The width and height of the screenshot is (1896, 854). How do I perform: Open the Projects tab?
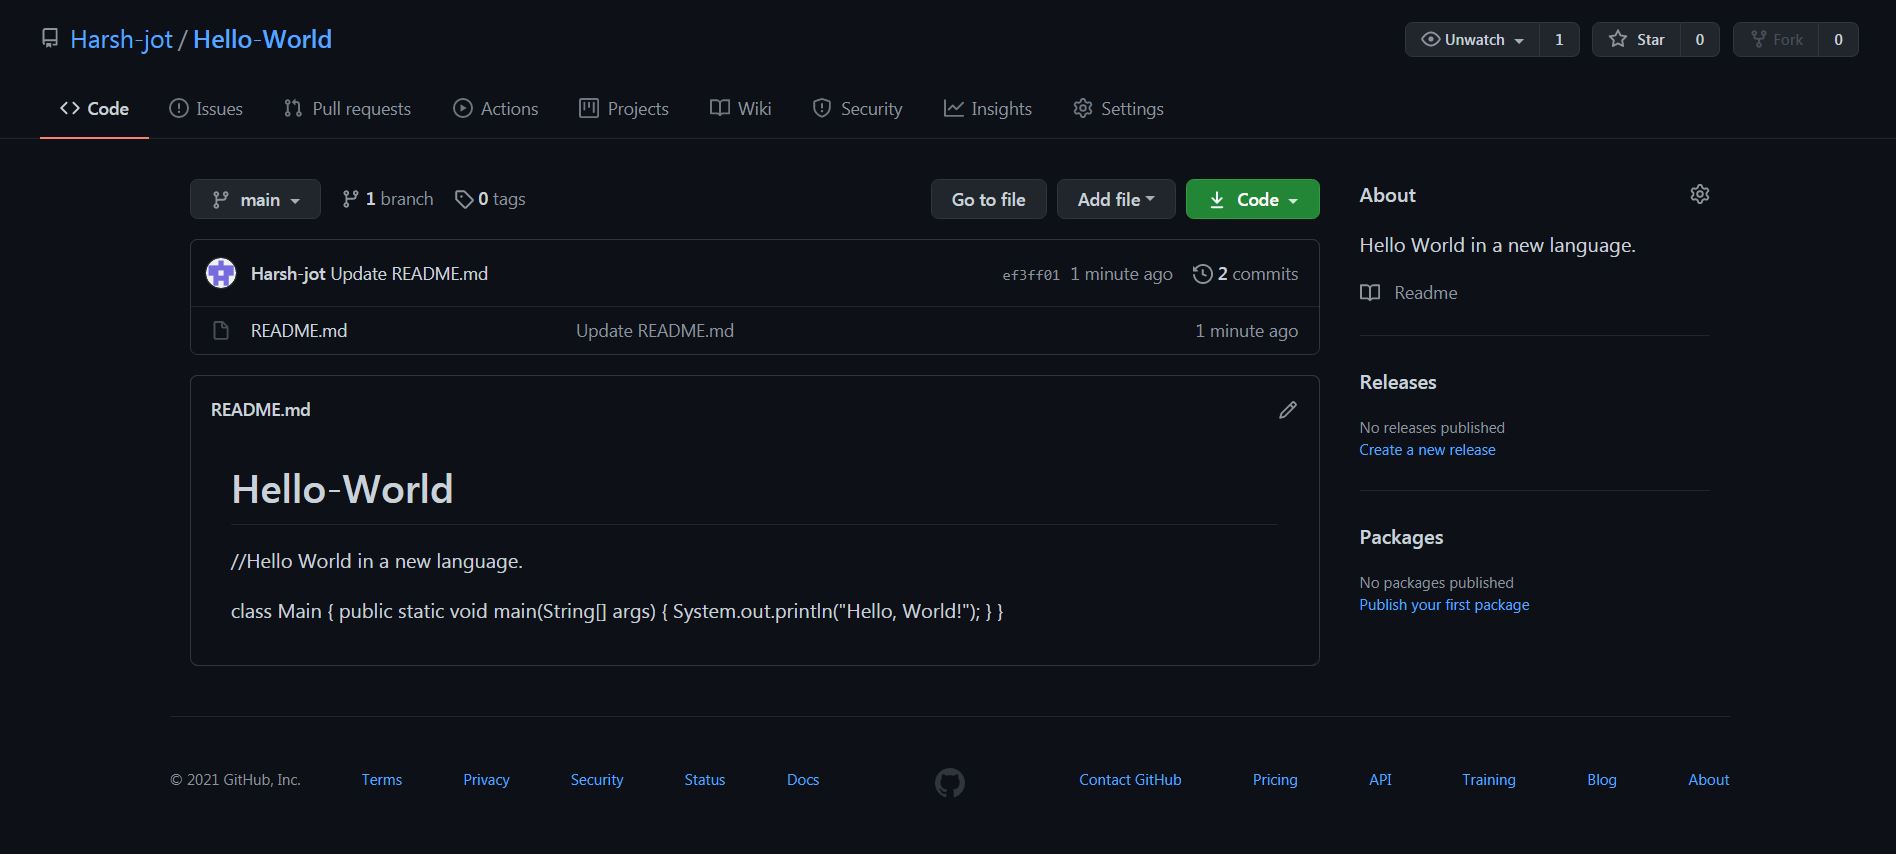click(624, 108)
